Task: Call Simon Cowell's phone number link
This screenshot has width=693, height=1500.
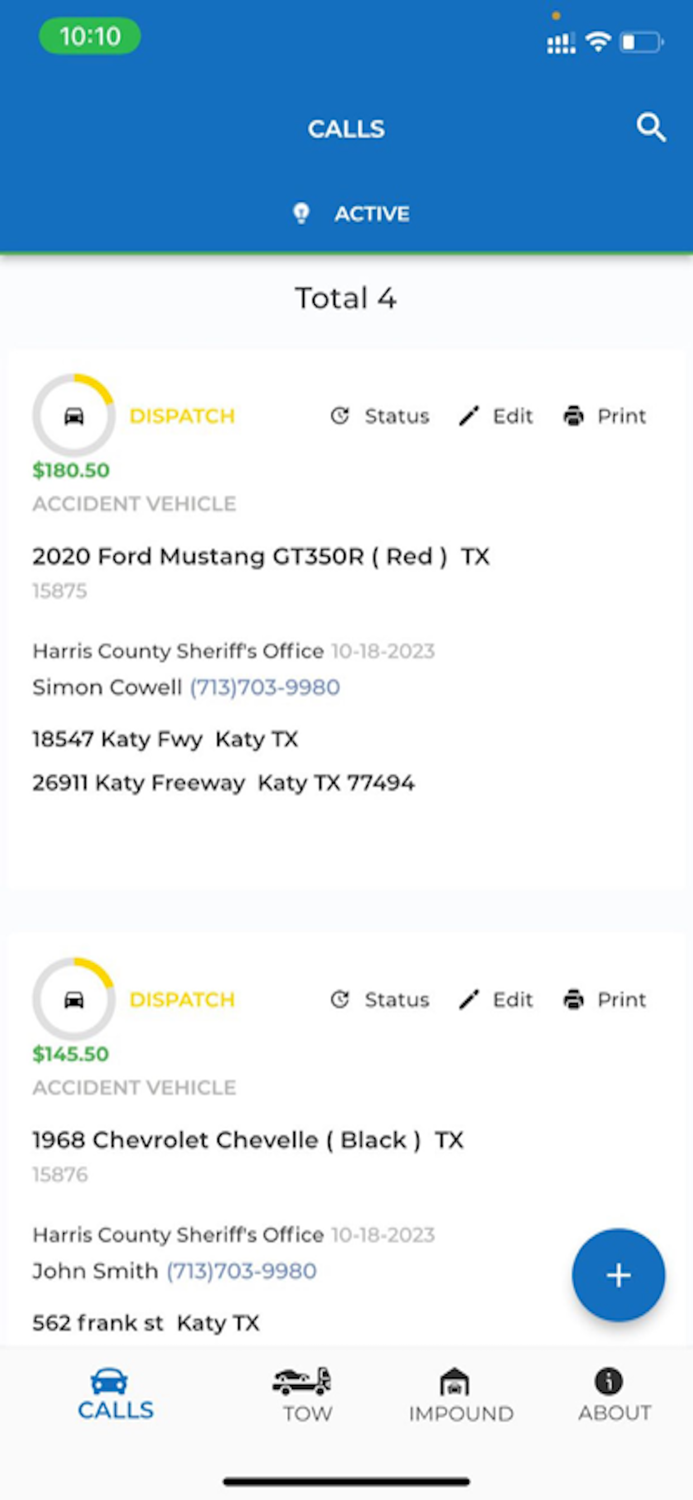Action: pos(265,687)
